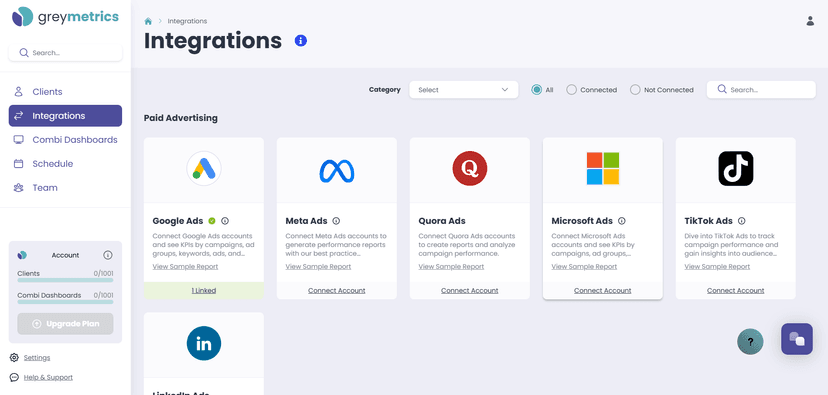828x395 pixels.
Task: Click the Settings gear icon
Action: tap(14, 358)
